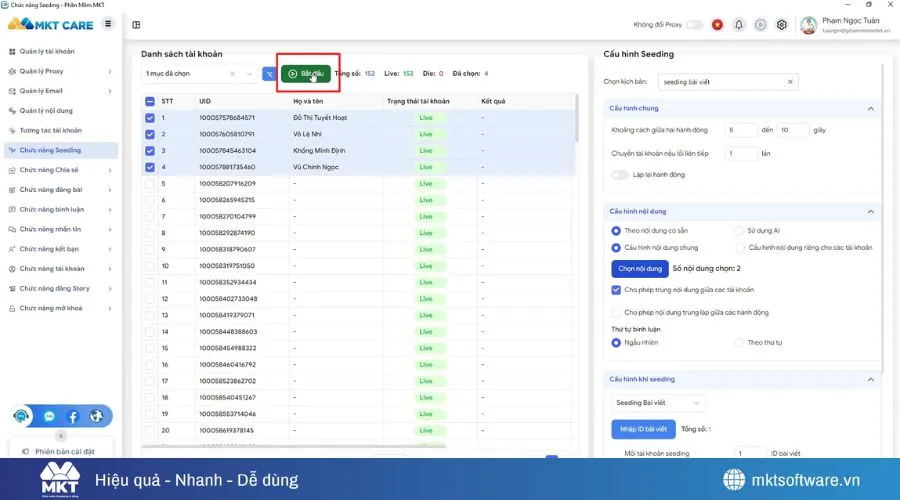Image resolution: width=900 pixels, height=500 pixels.
Task: Open Pham Ngoc Tuan profile avatar
Action: pyautogui.click(x=808, y=25)
